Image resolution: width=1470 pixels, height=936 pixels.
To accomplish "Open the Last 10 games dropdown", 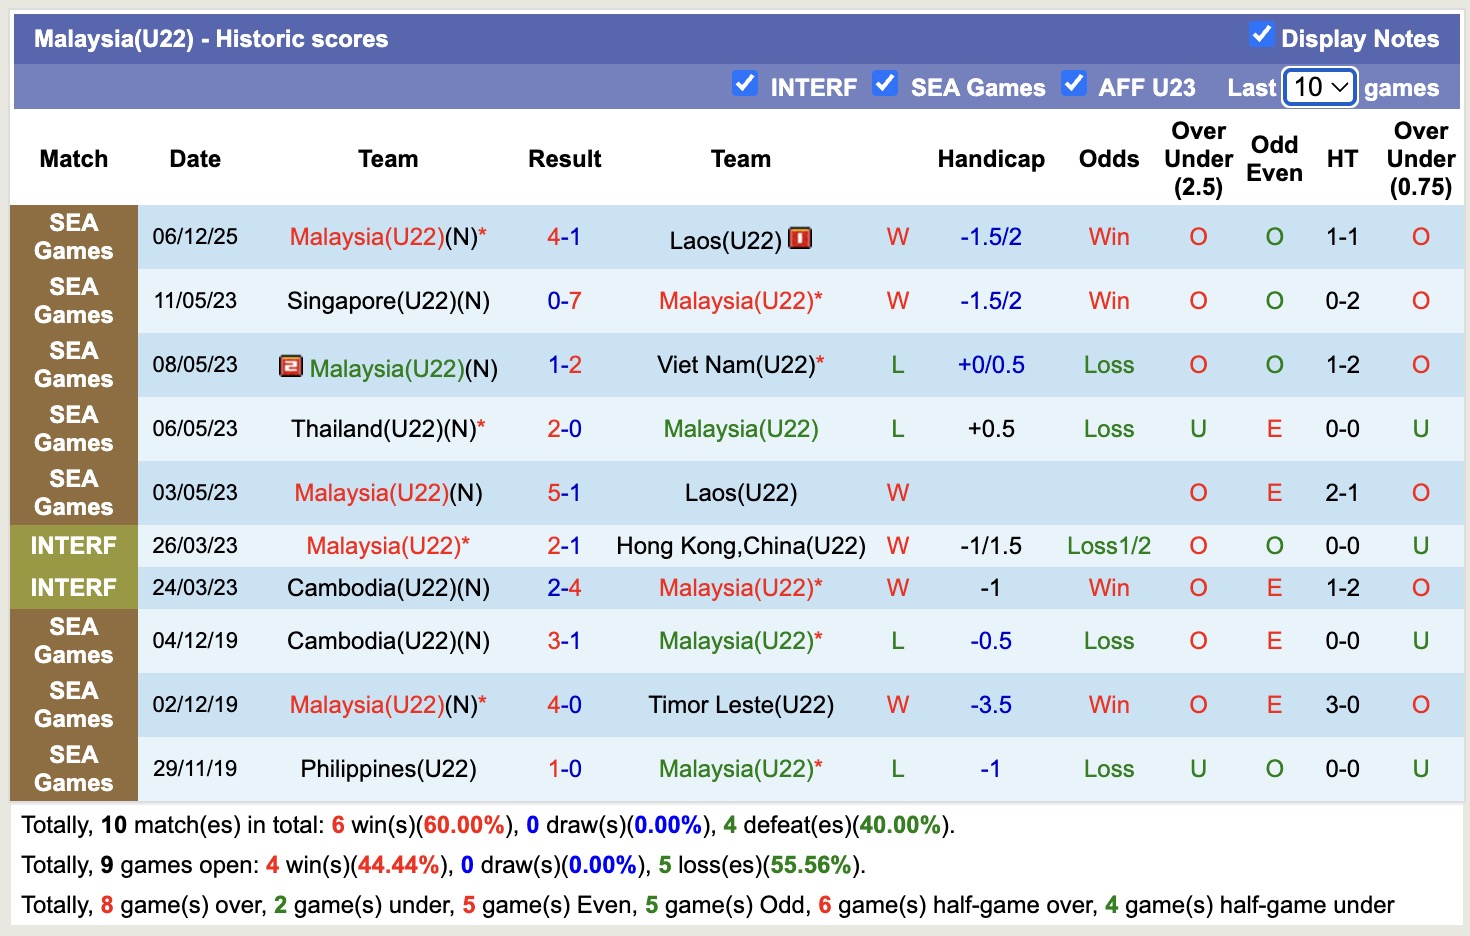I will [x=1320, y=87].
